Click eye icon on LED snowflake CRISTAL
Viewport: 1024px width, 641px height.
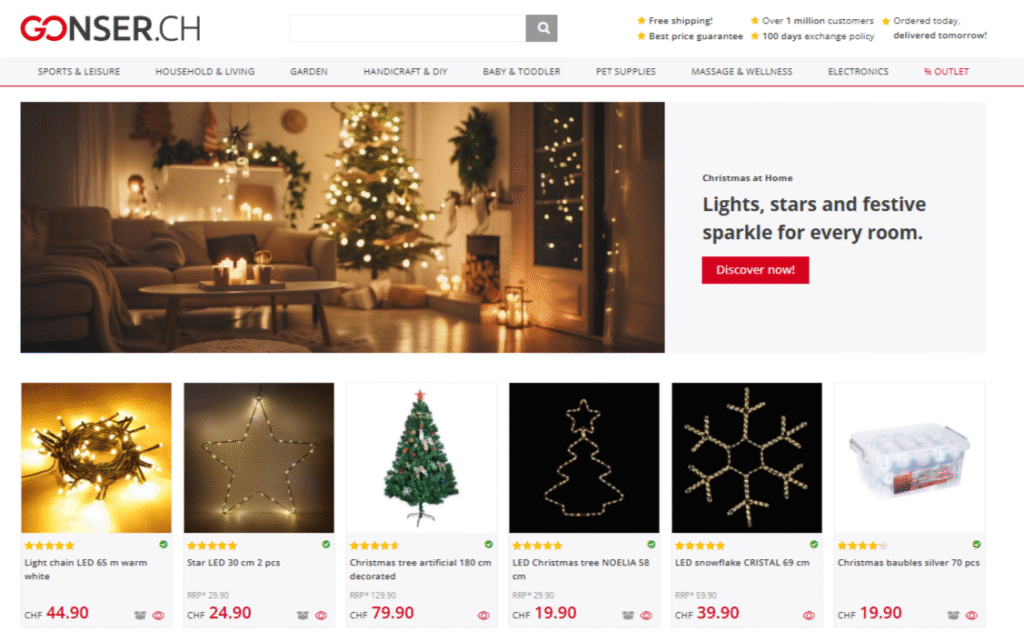point(808,615)
